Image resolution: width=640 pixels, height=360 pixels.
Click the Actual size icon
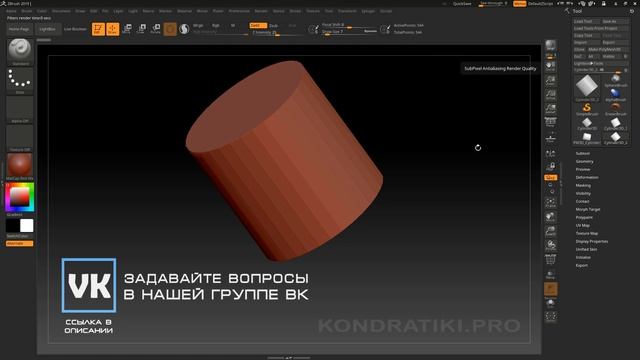point(551,94)
